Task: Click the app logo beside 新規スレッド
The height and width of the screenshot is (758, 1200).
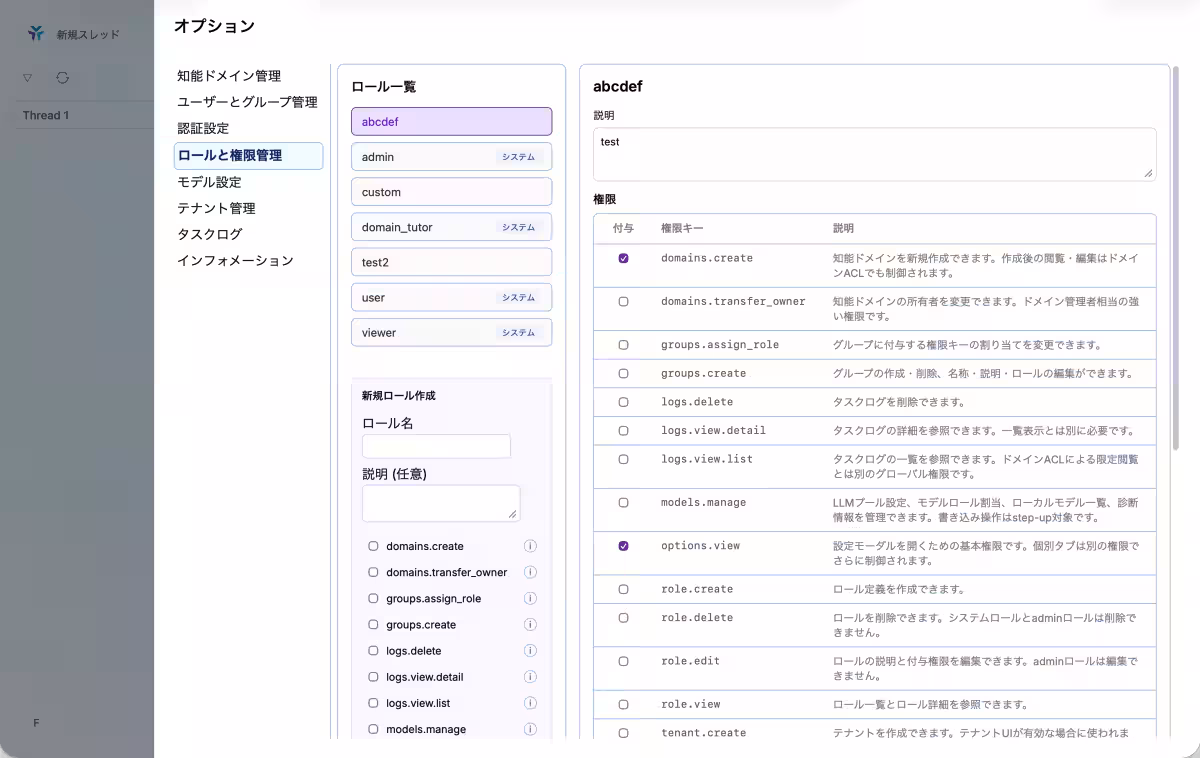Action: point(36,34)
